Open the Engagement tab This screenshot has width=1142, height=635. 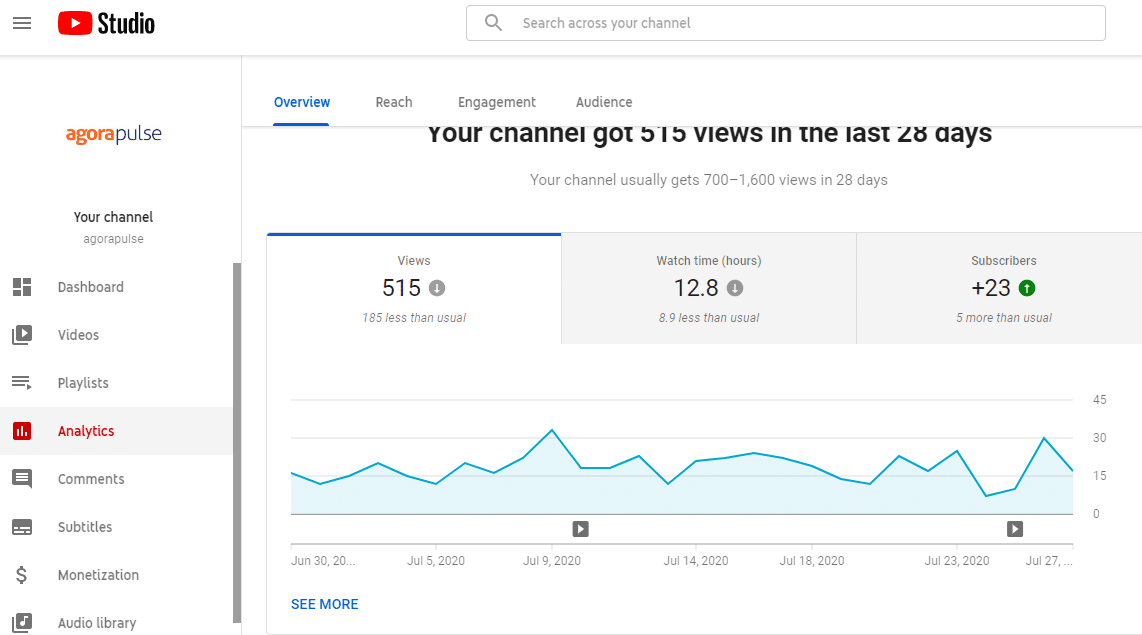pyautogui.click(x=497, y=102)
